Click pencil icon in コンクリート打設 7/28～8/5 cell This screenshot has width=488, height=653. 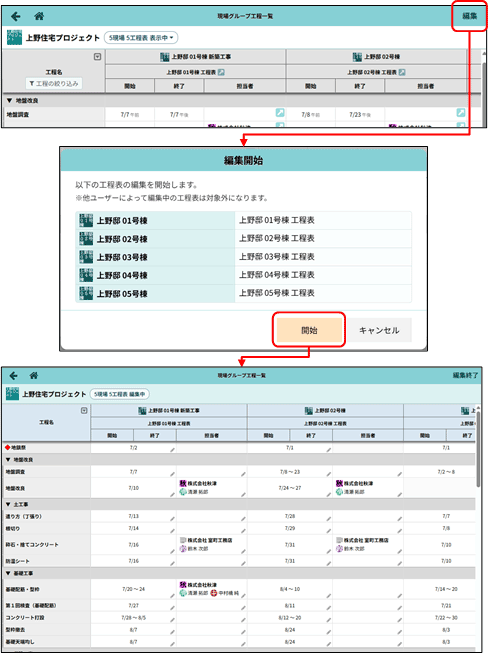click(x=172, y=620)
